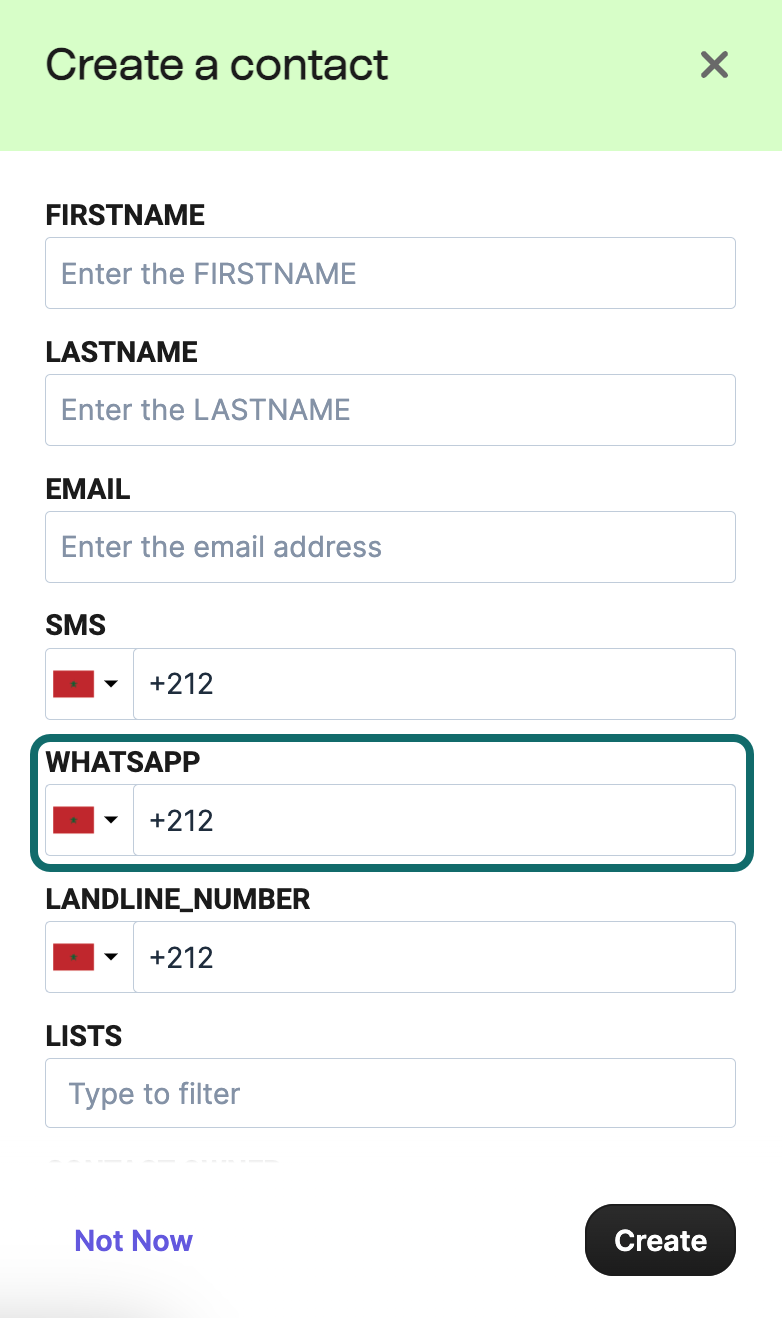Click the Not Now link
The image size is (782, 1318).
(x=133, y=1240)
